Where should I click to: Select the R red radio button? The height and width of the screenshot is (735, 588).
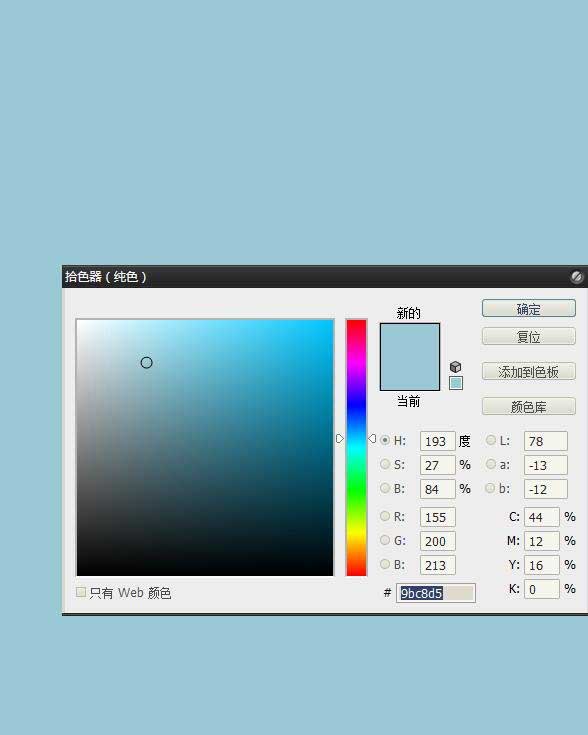(385, 516)
